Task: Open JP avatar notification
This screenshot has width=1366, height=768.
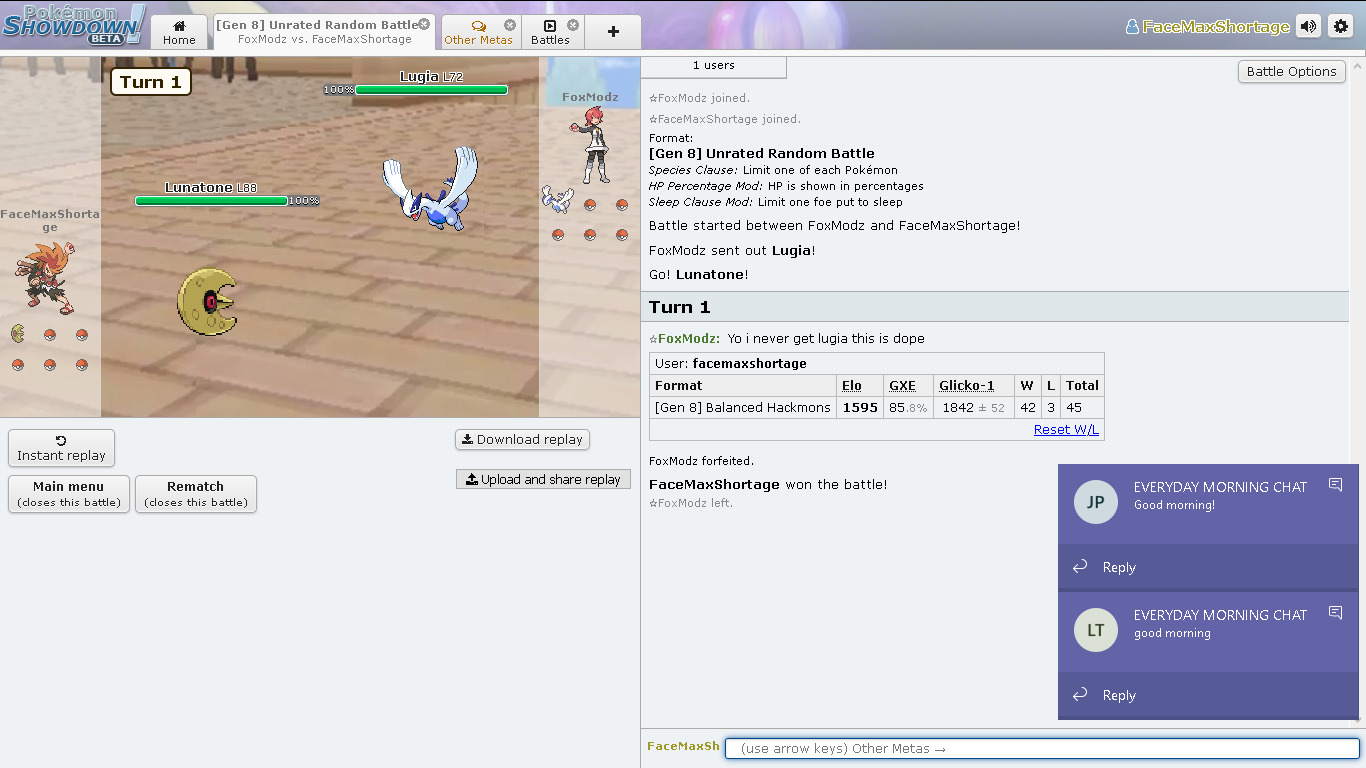Action: click(x=1095, y=502)
